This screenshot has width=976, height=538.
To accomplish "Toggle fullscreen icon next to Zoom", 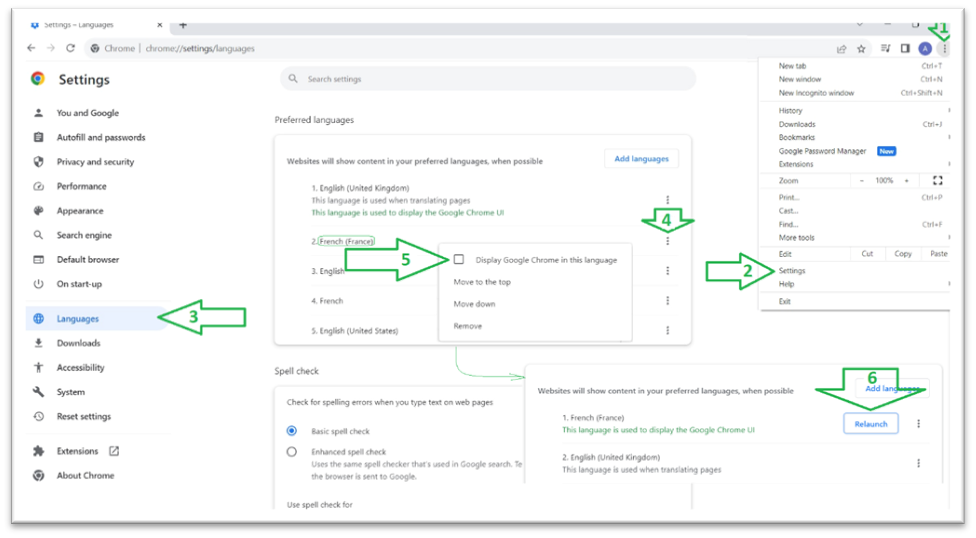I will click(937, 181).
